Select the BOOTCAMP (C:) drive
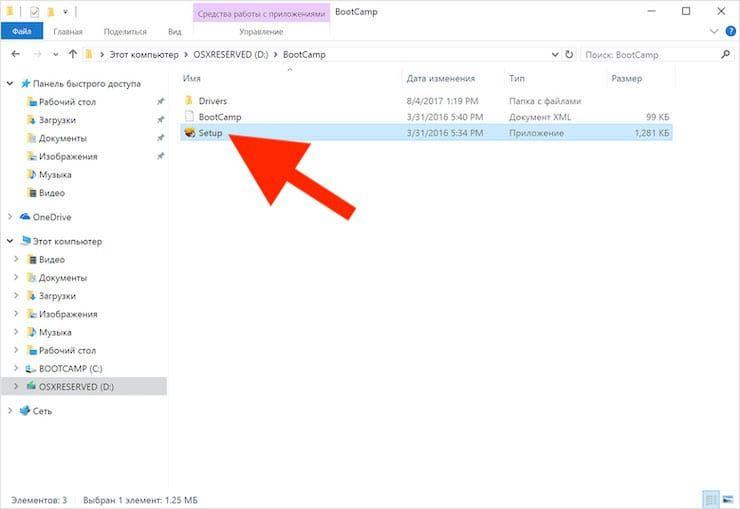This screenshot has height=509, width=740. coord(71,368)
